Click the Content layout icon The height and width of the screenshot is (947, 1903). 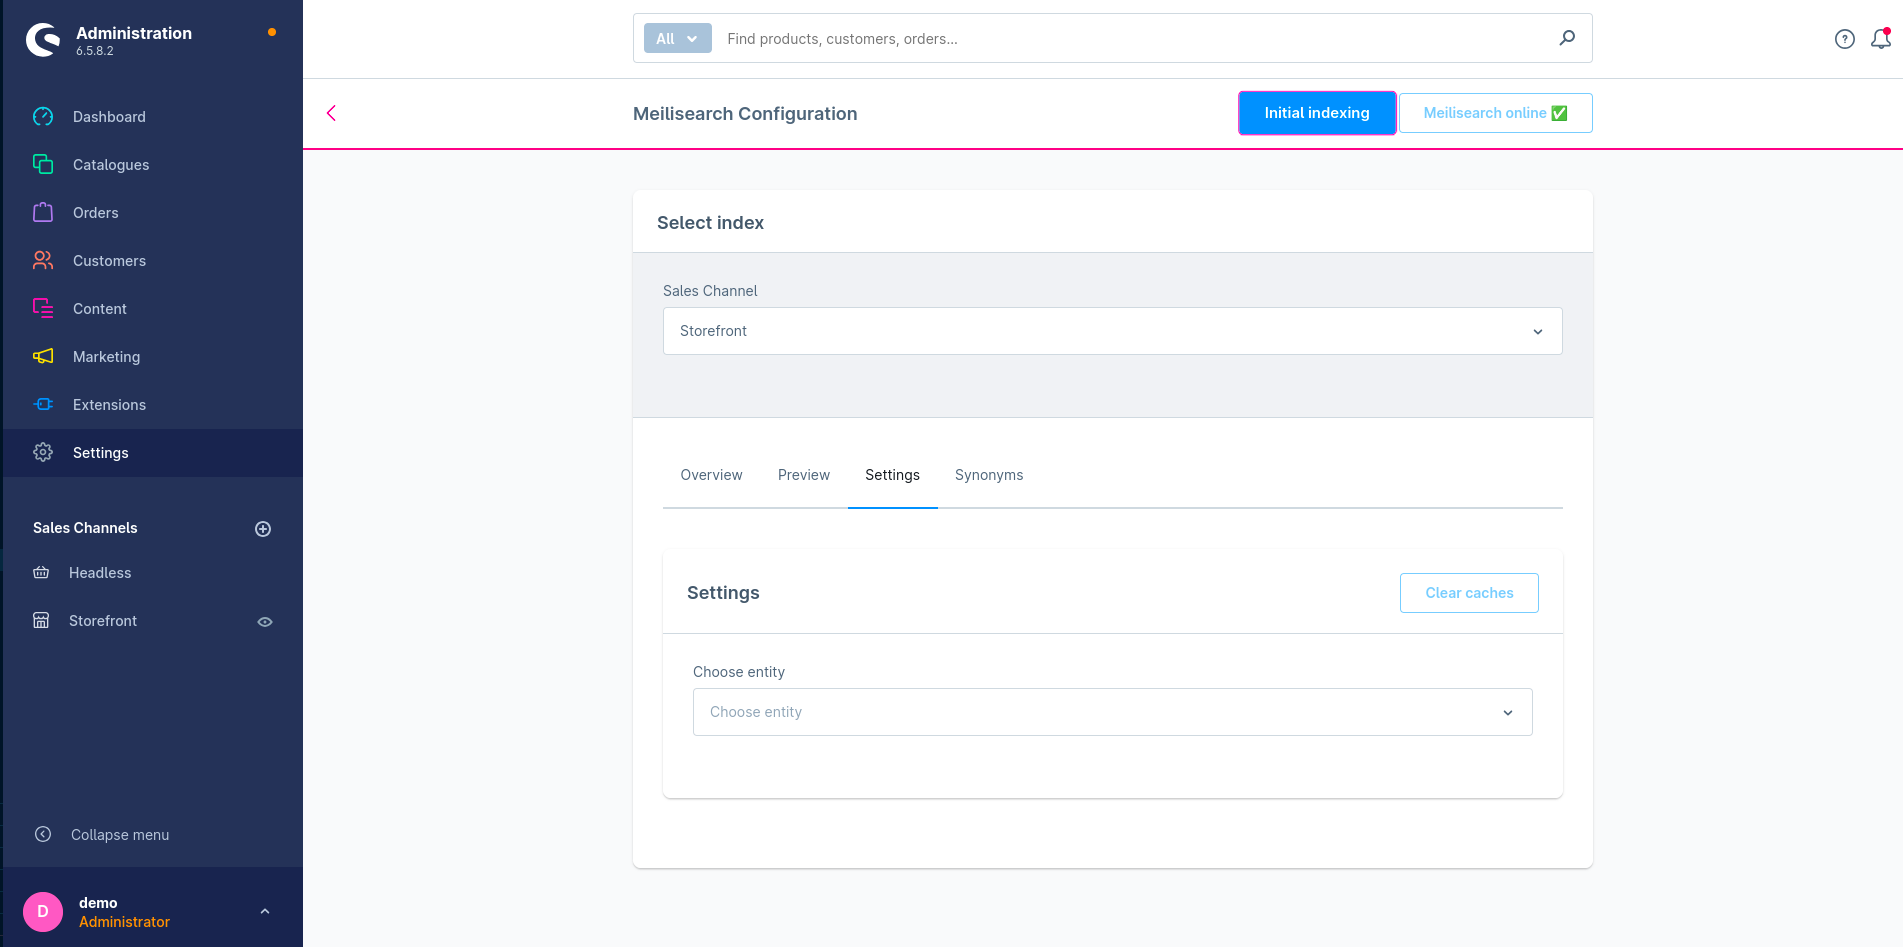pos(43,308)
